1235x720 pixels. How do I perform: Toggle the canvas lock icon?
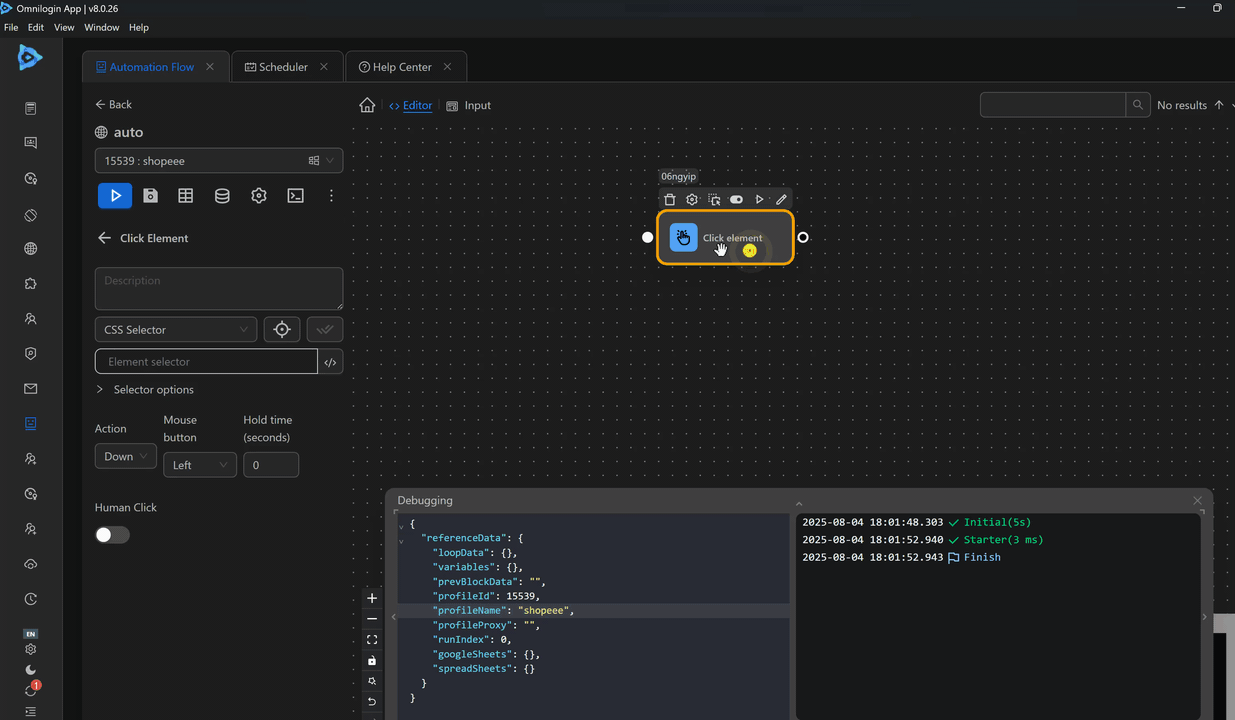pos(372,660)
